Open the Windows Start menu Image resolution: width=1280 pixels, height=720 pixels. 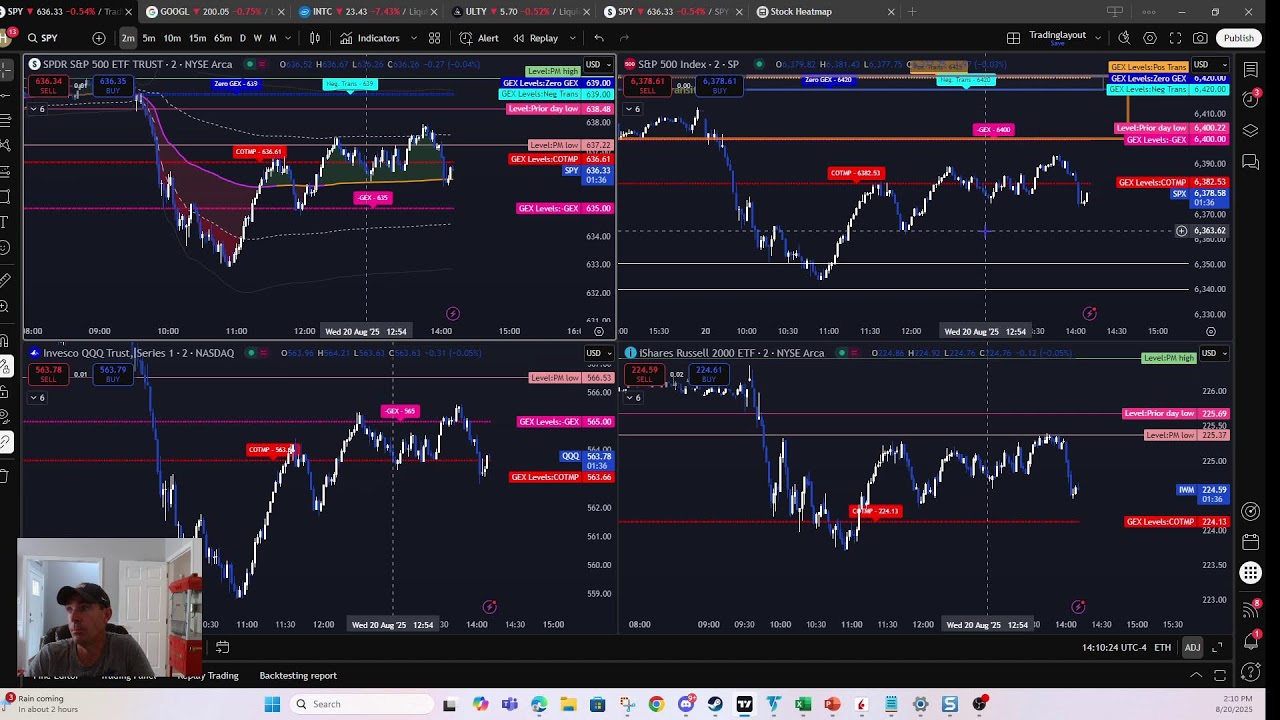(272, 704)
